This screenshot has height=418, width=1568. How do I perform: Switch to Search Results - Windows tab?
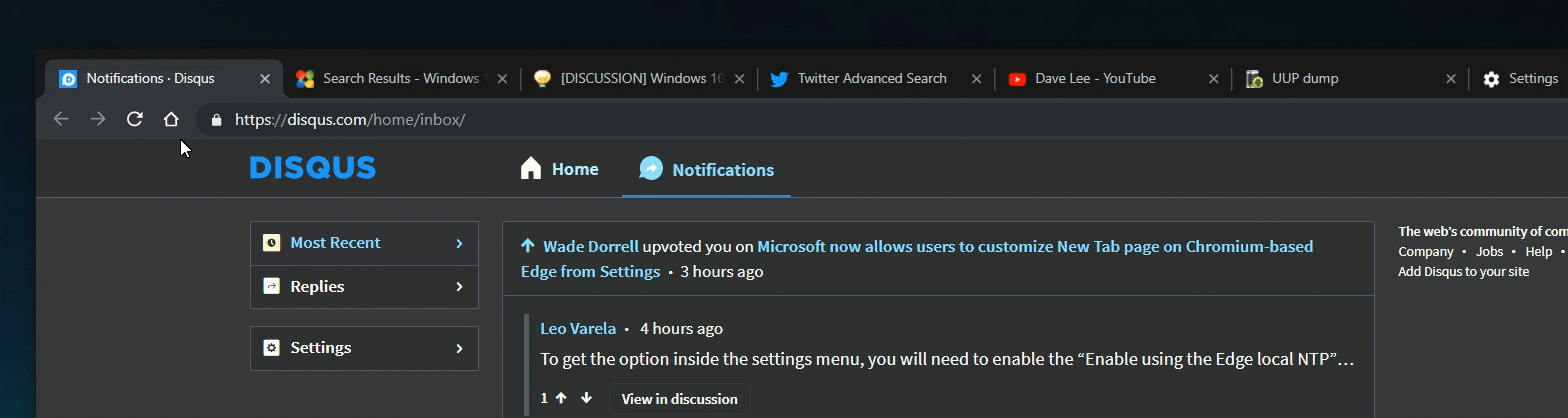[x=402, y=79]
